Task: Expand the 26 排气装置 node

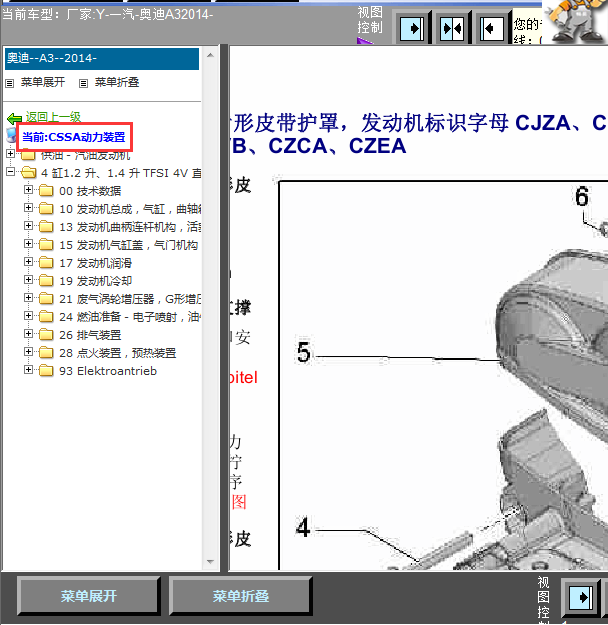Action: pos(28,333)
